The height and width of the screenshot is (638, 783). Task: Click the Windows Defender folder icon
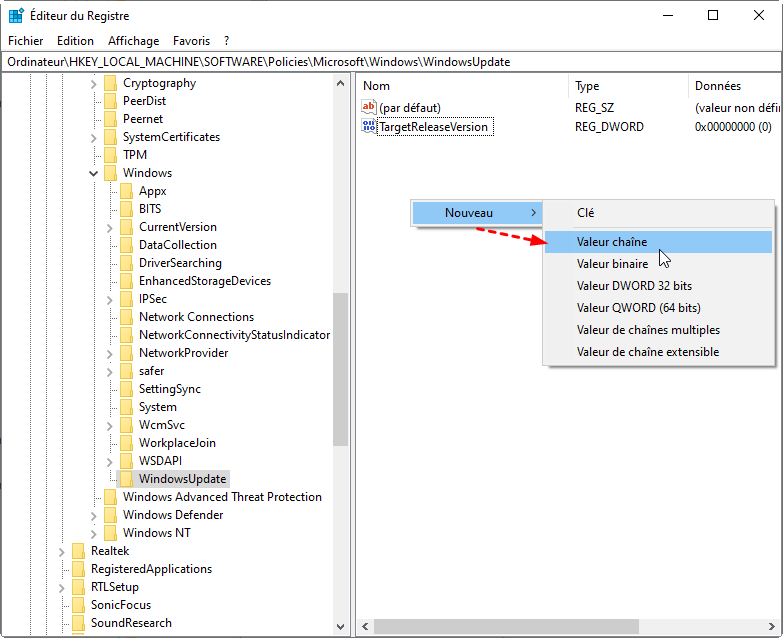(110, 515)
